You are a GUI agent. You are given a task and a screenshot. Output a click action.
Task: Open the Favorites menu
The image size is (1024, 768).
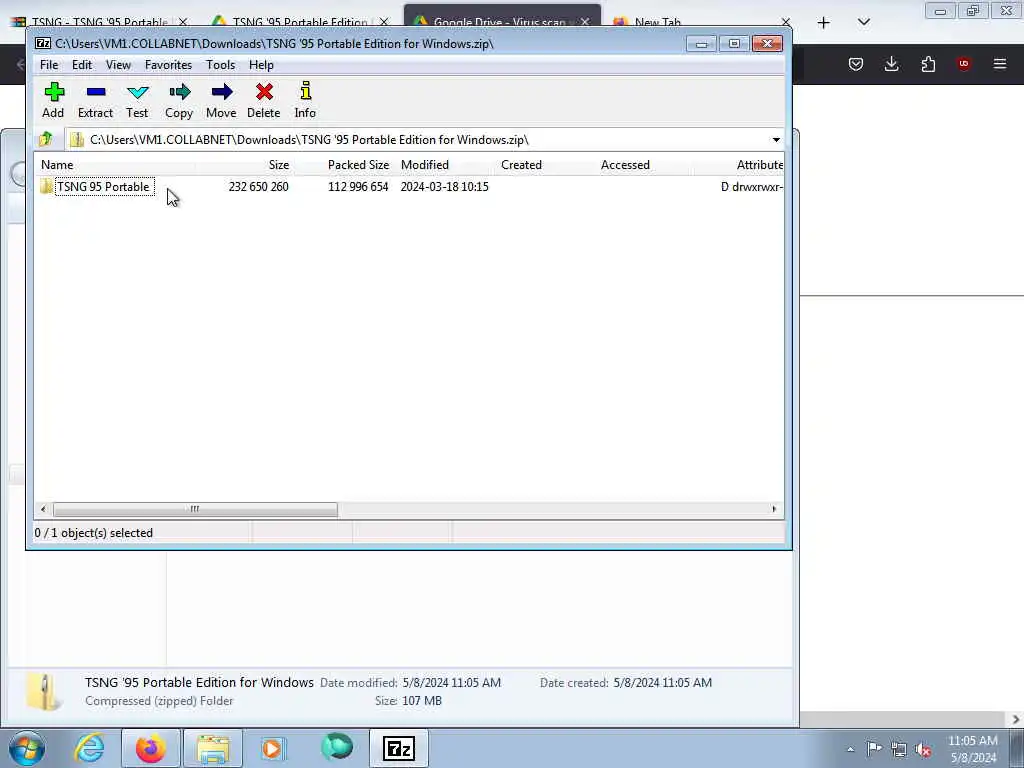[x=168, y=65]
